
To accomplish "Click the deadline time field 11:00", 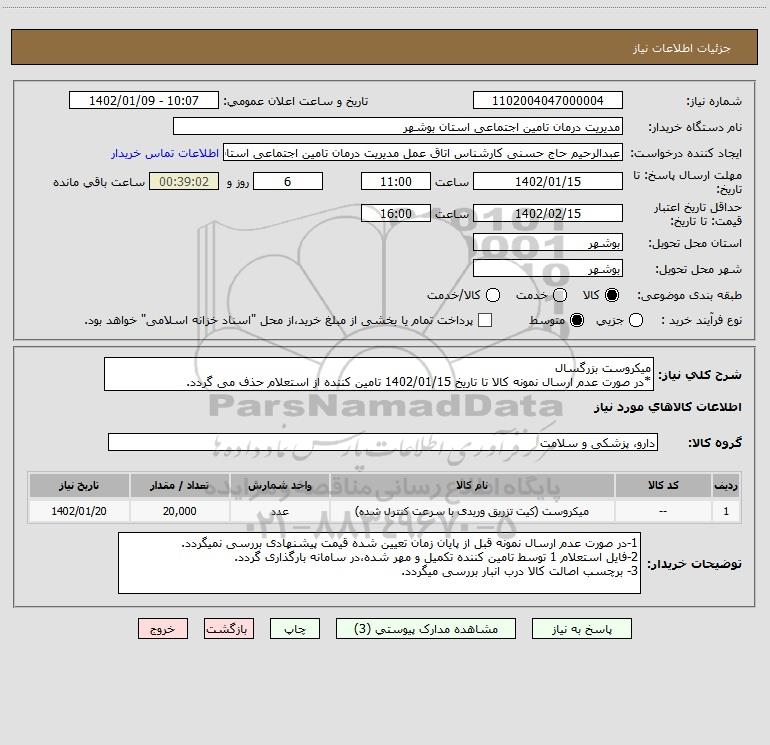I will point(396,181).
